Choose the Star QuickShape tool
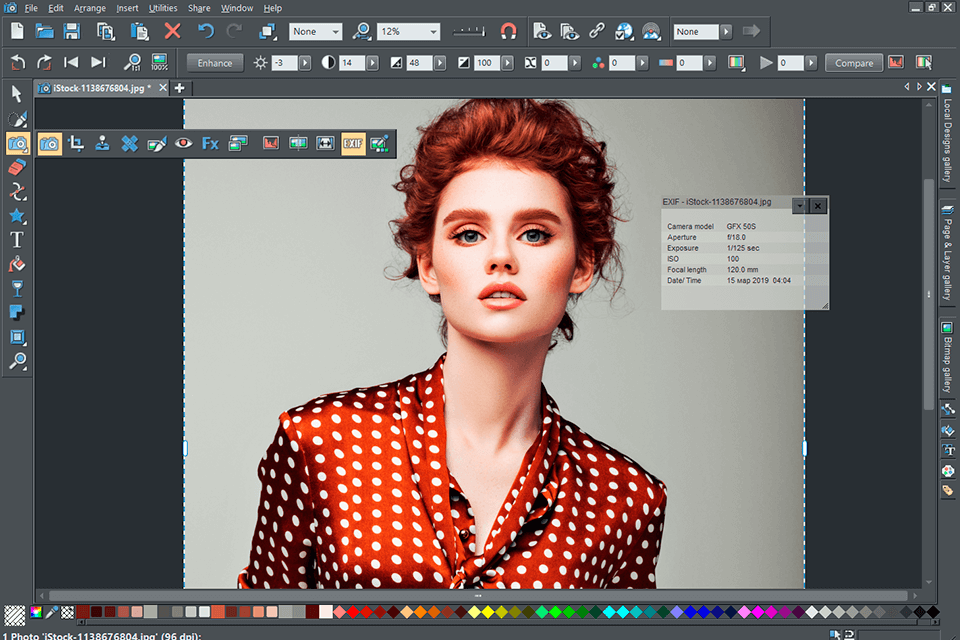The width and height of the screenshot is (960, 640). (x=17, y=216)
